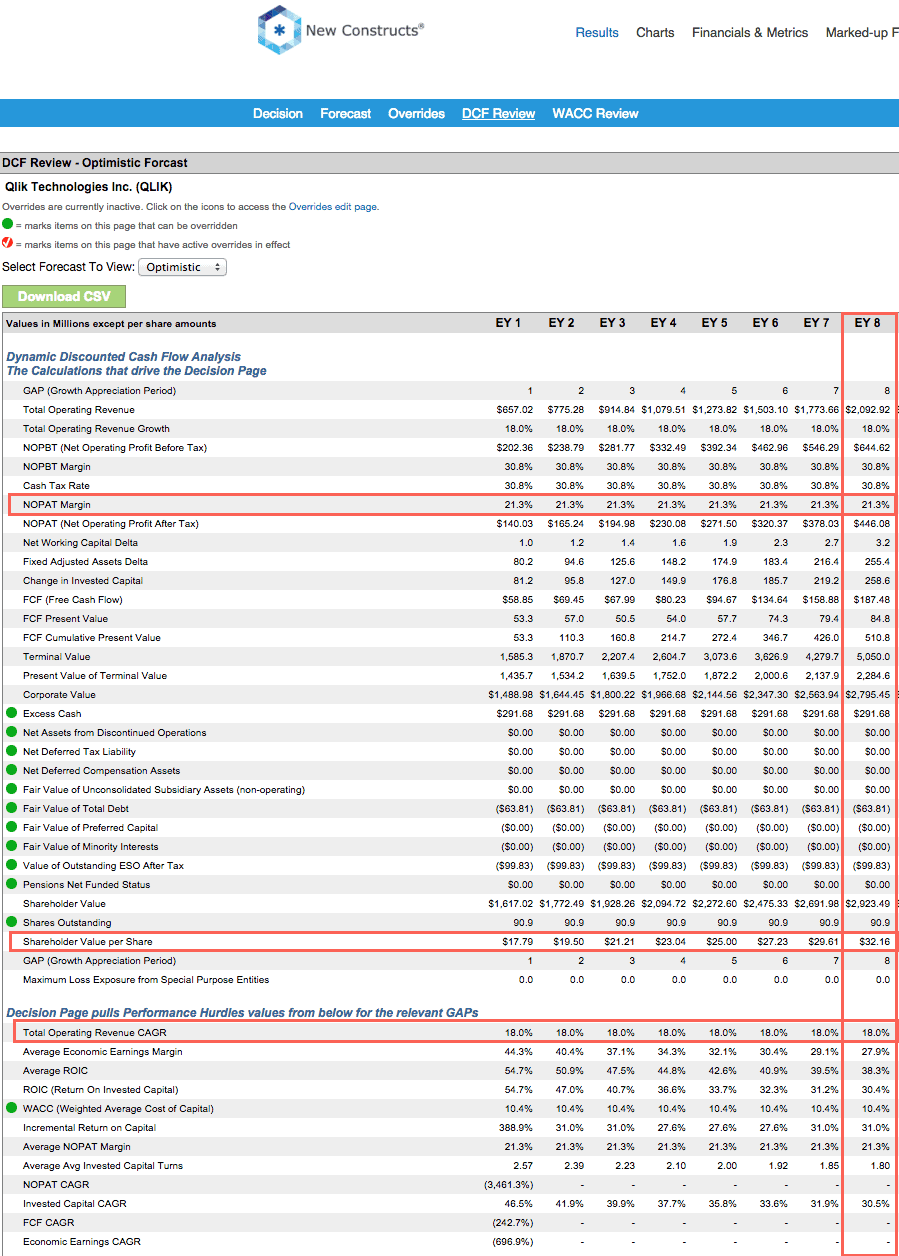Click EY 8 Total Operating Revenue $2,092.92
The width and height of the screenshot is (899, 1256).
[x=868, y=409]
